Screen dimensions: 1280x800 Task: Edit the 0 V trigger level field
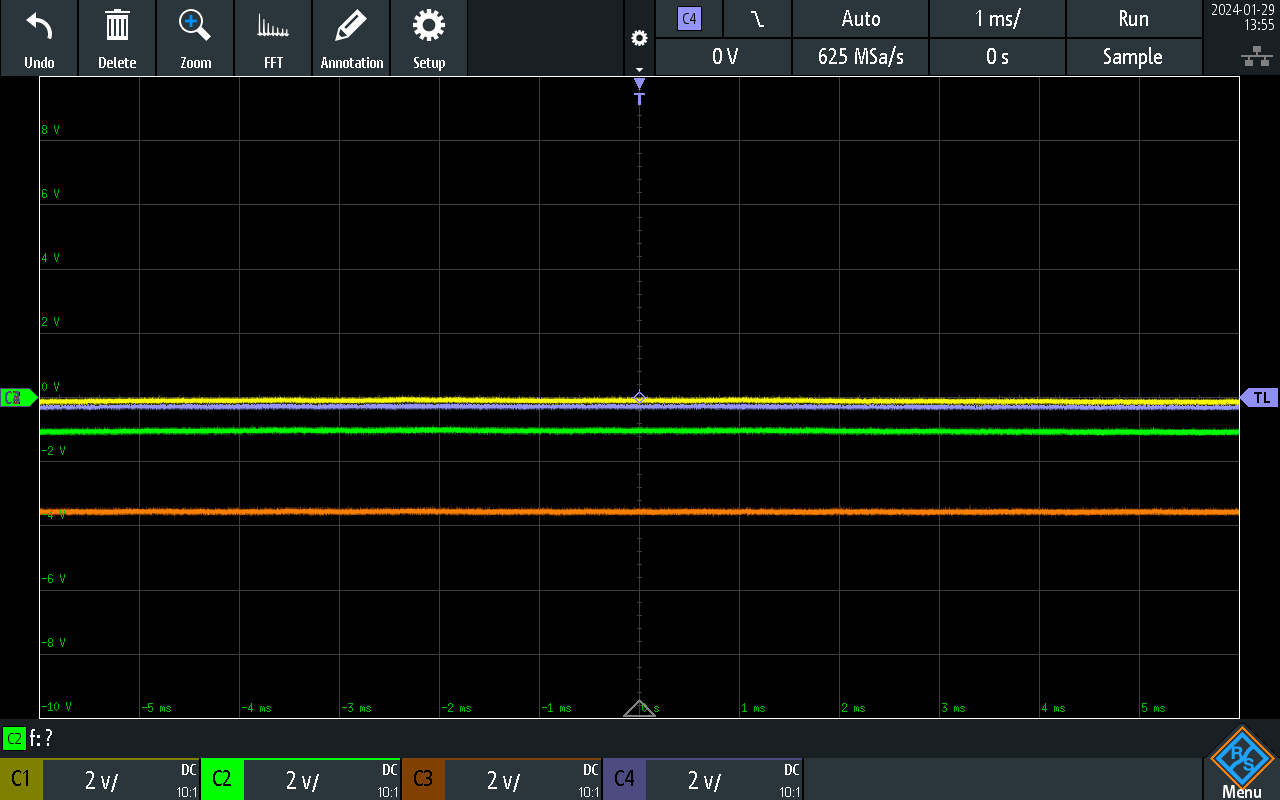(x=724, y=57)
